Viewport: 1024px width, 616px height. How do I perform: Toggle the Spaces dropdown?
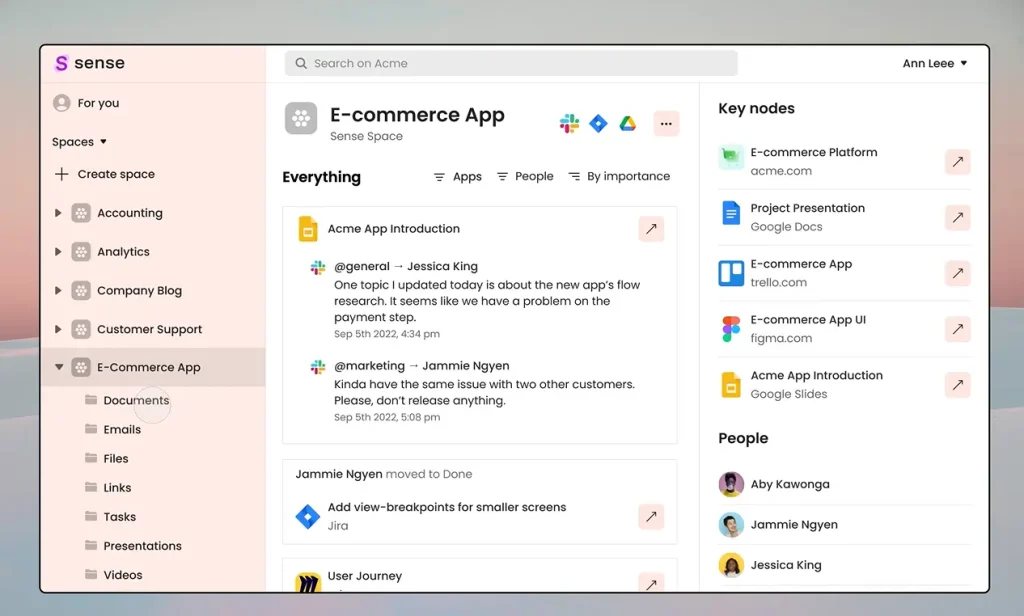(x=79, y=142)
